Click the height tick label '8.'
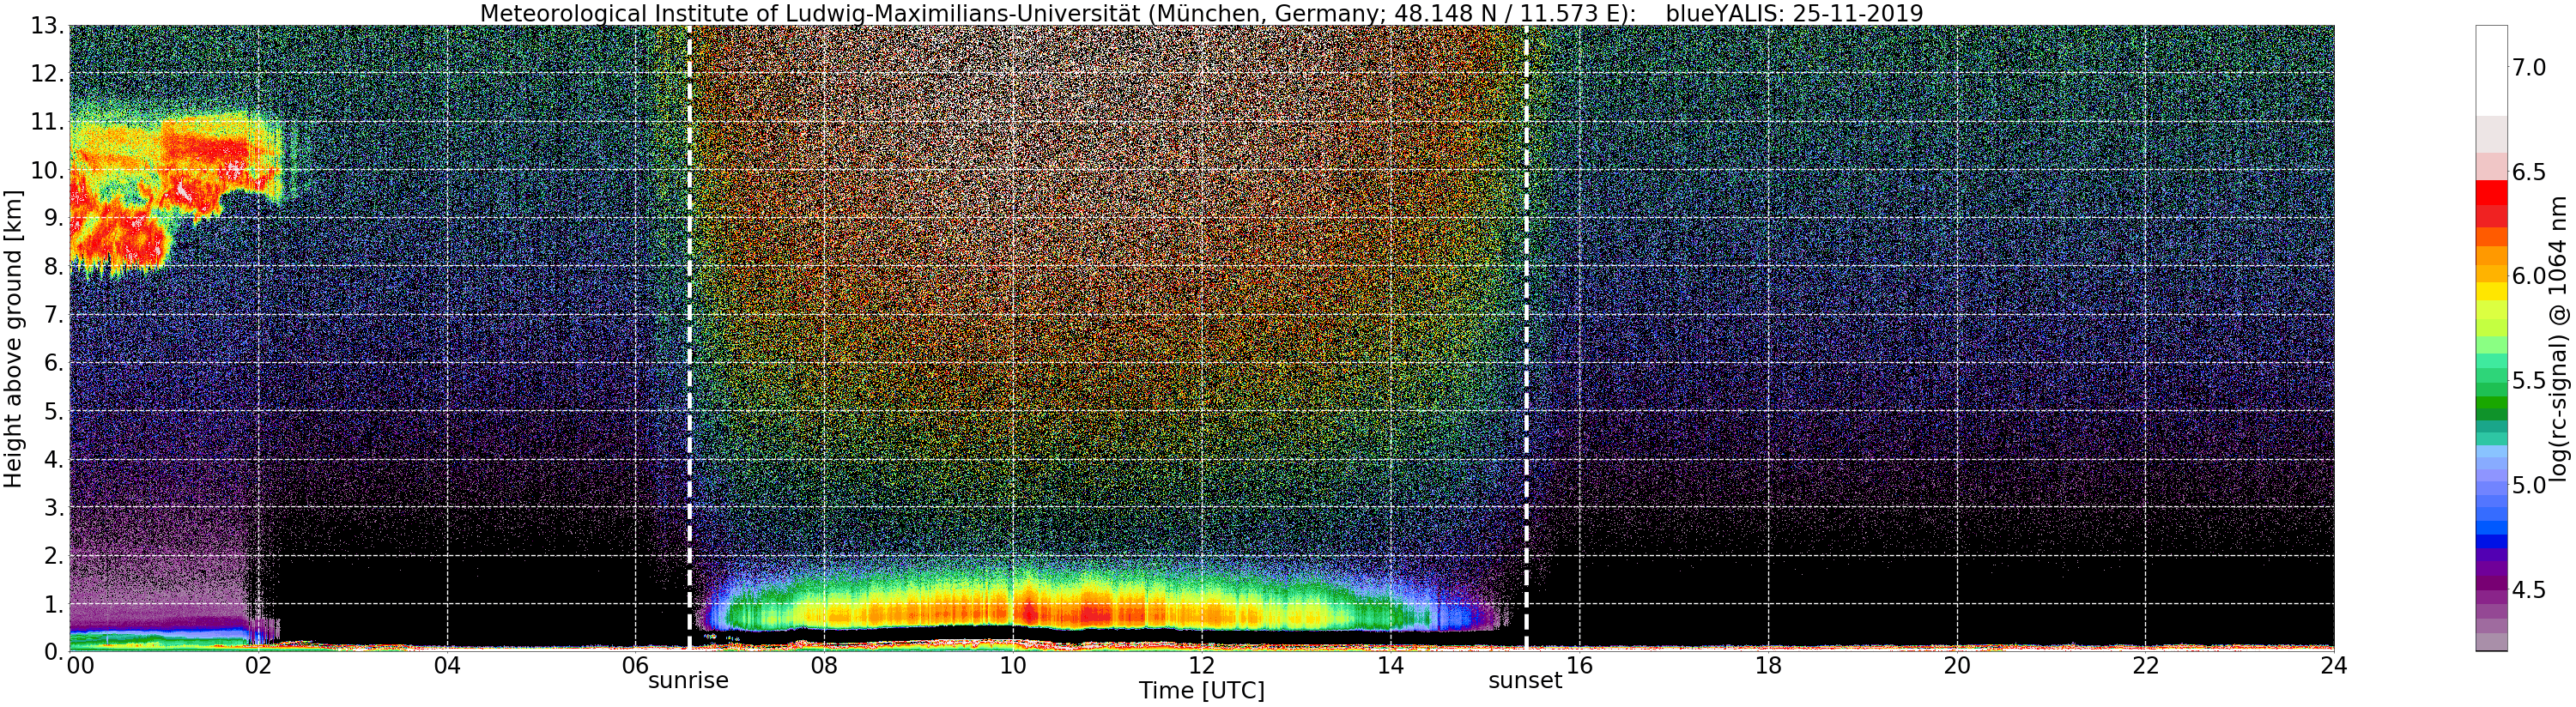 coord(53,266)
